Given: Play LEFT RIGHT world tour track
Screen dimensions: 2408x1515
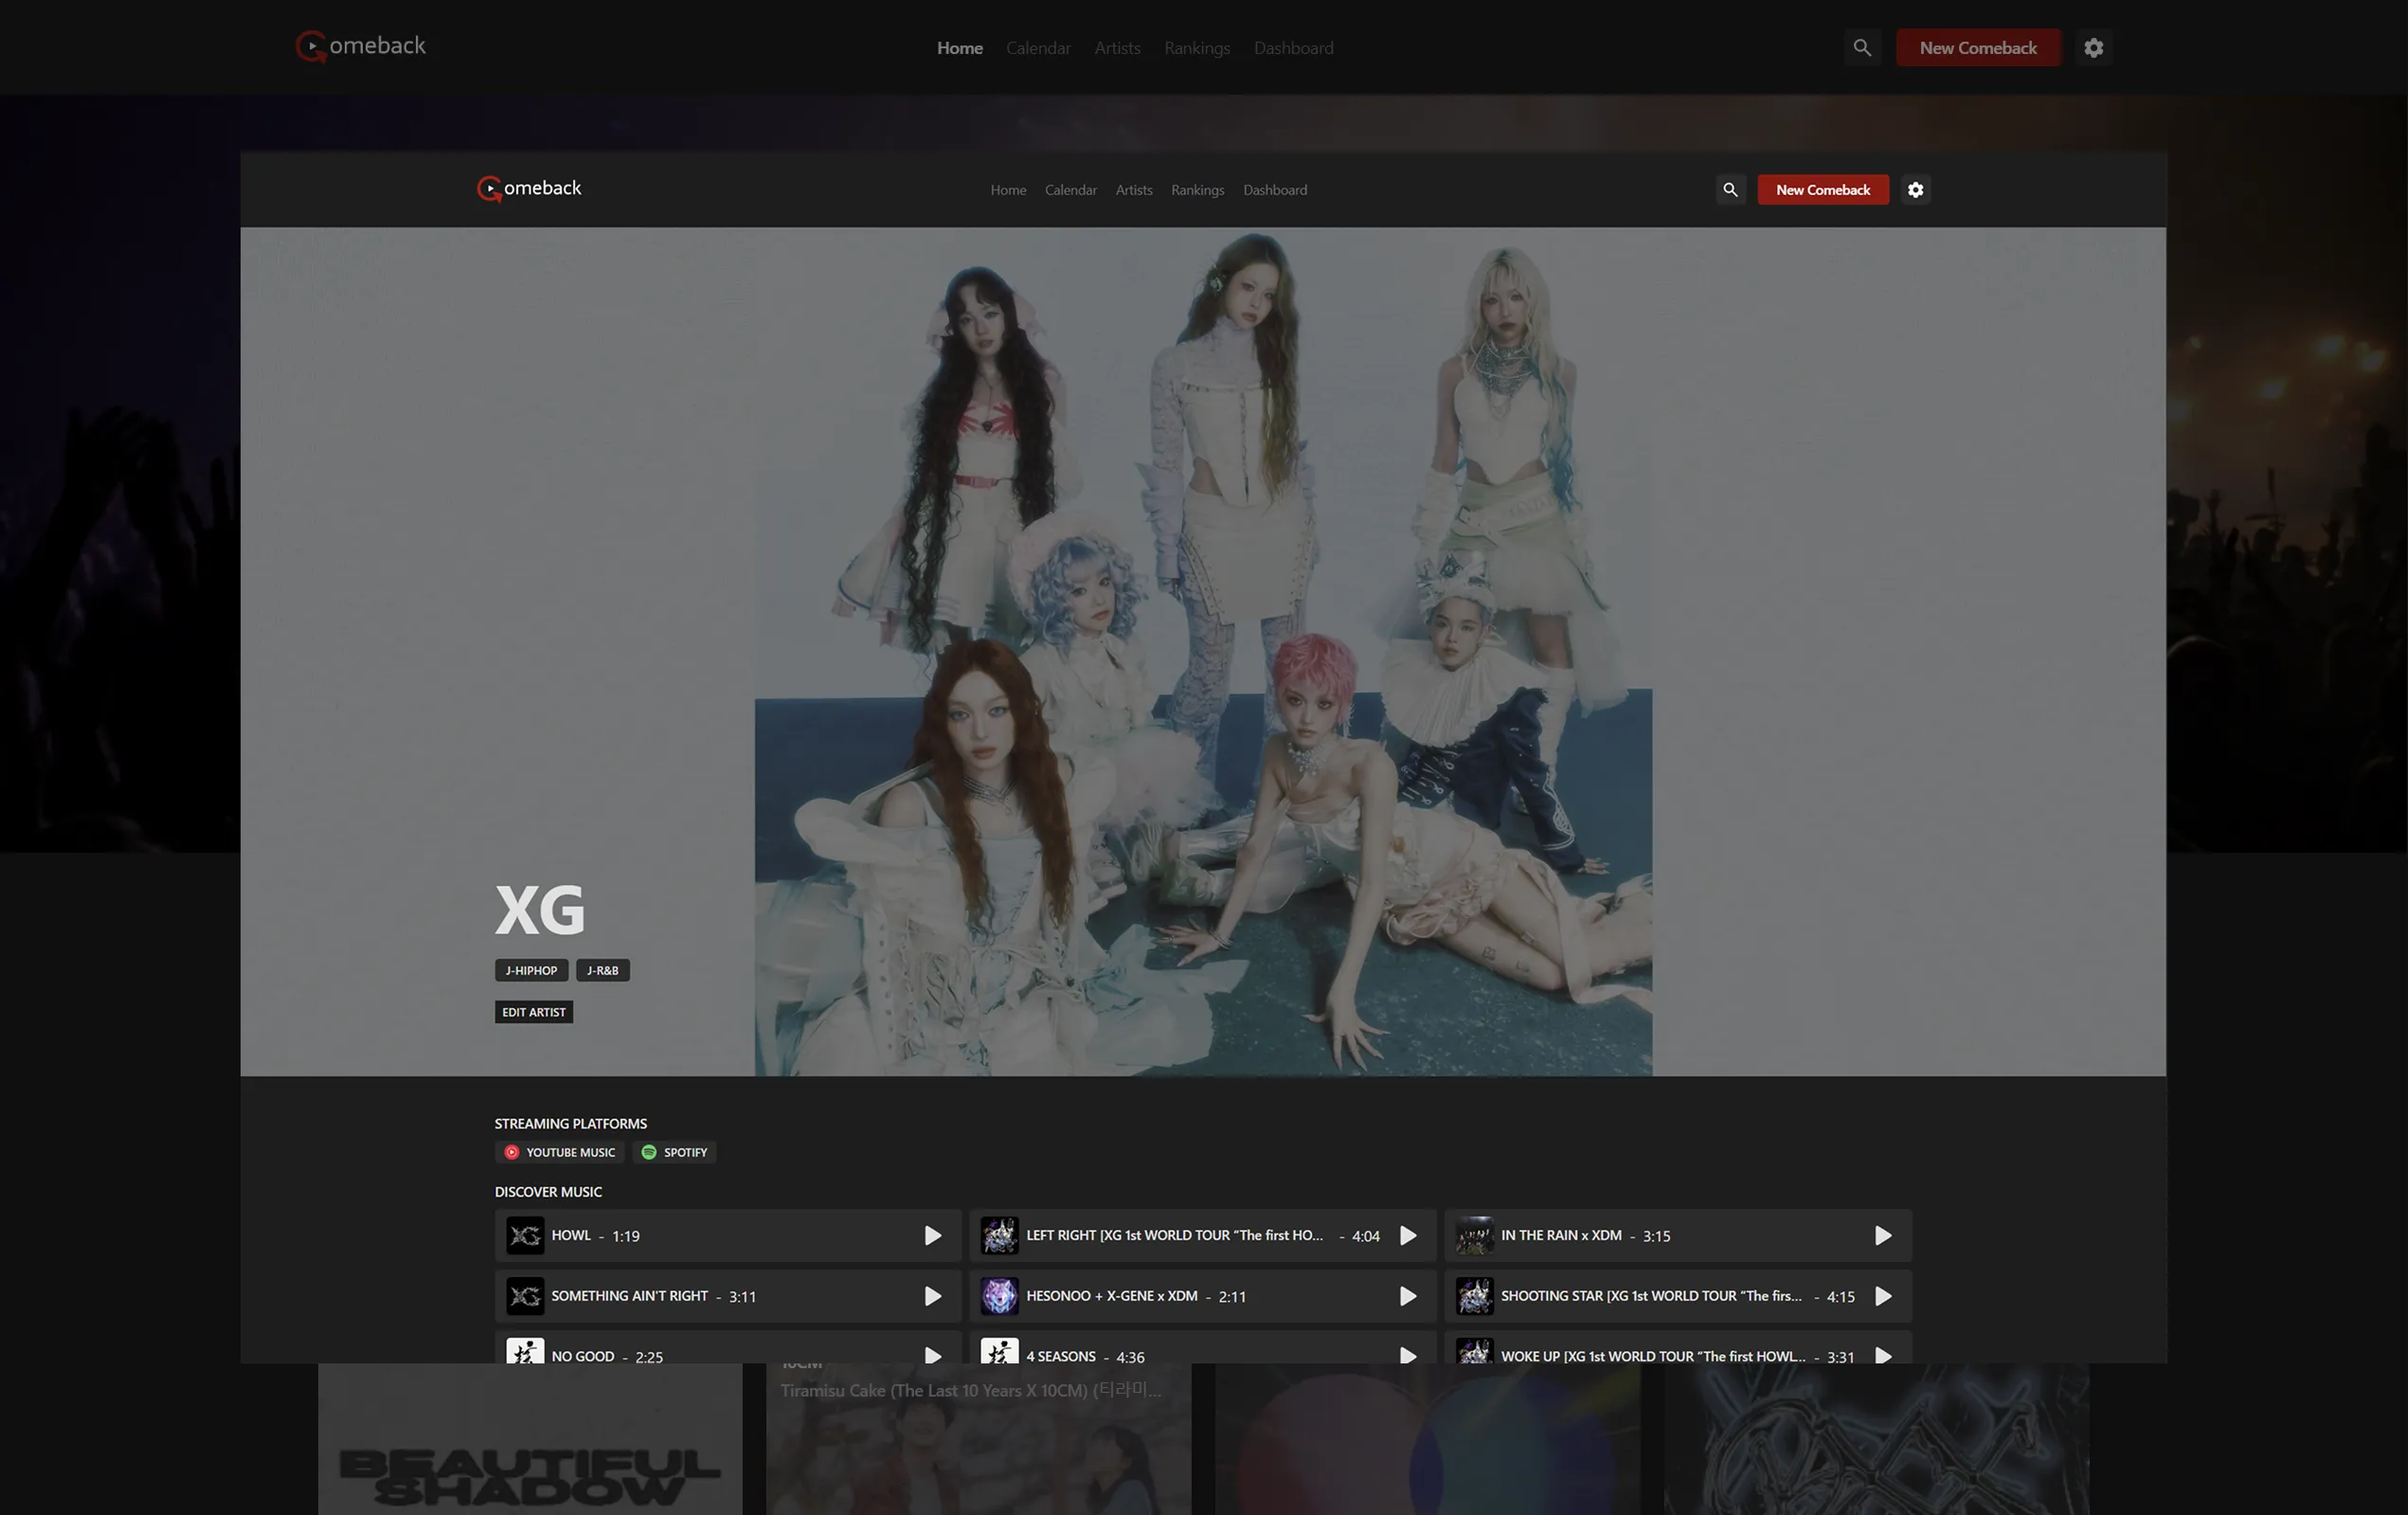Looking at the screenshot, I should pyautogui.click(x=1407, y=1236).
